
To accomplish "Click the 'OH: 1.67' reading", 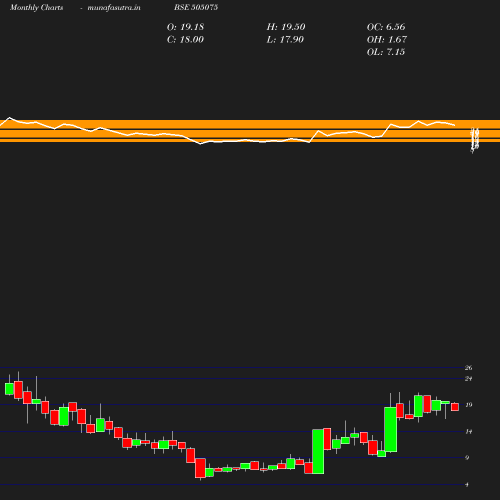I will (387, 39).
